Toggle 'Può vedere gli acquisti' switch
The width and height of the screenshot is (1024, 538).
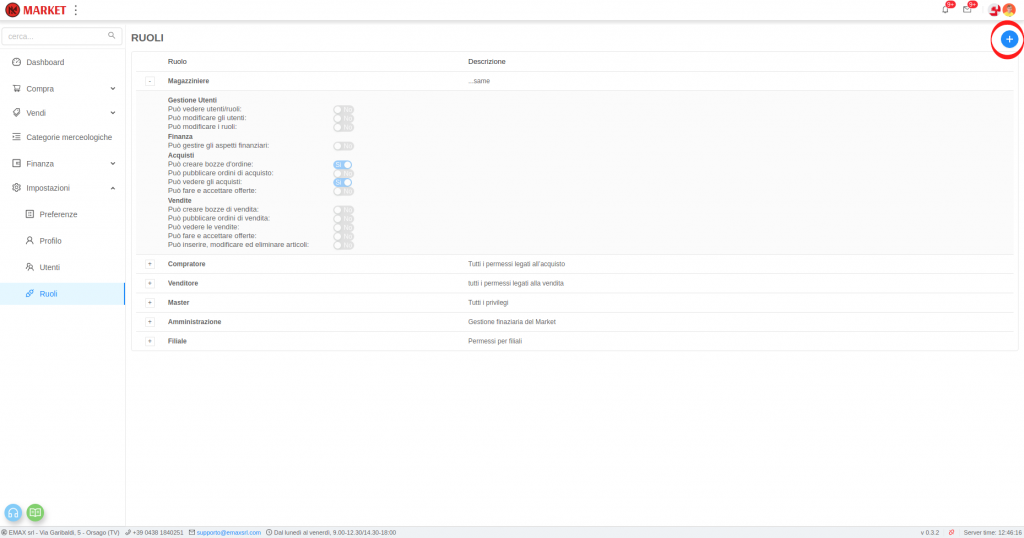pyautogui.click(x=343, y=182)
